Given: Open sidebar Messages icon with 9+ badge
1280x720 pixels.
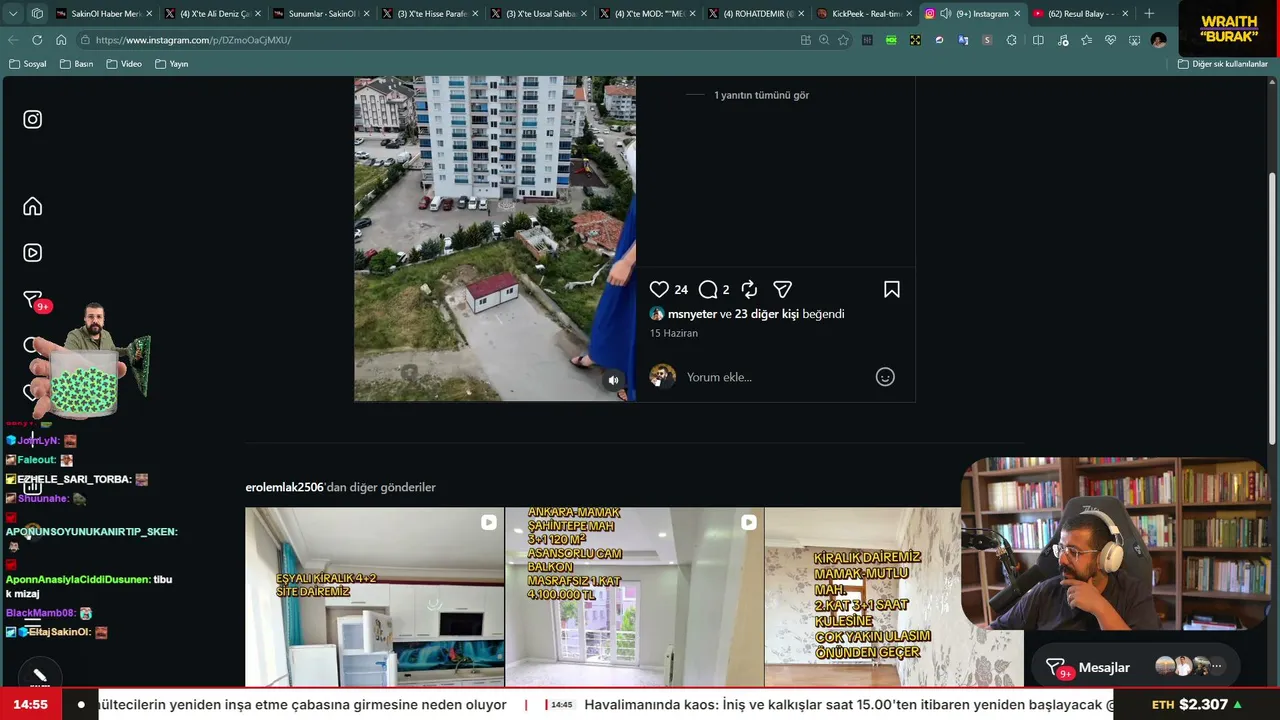Looking at the screenshot, I should coord(35,301).
